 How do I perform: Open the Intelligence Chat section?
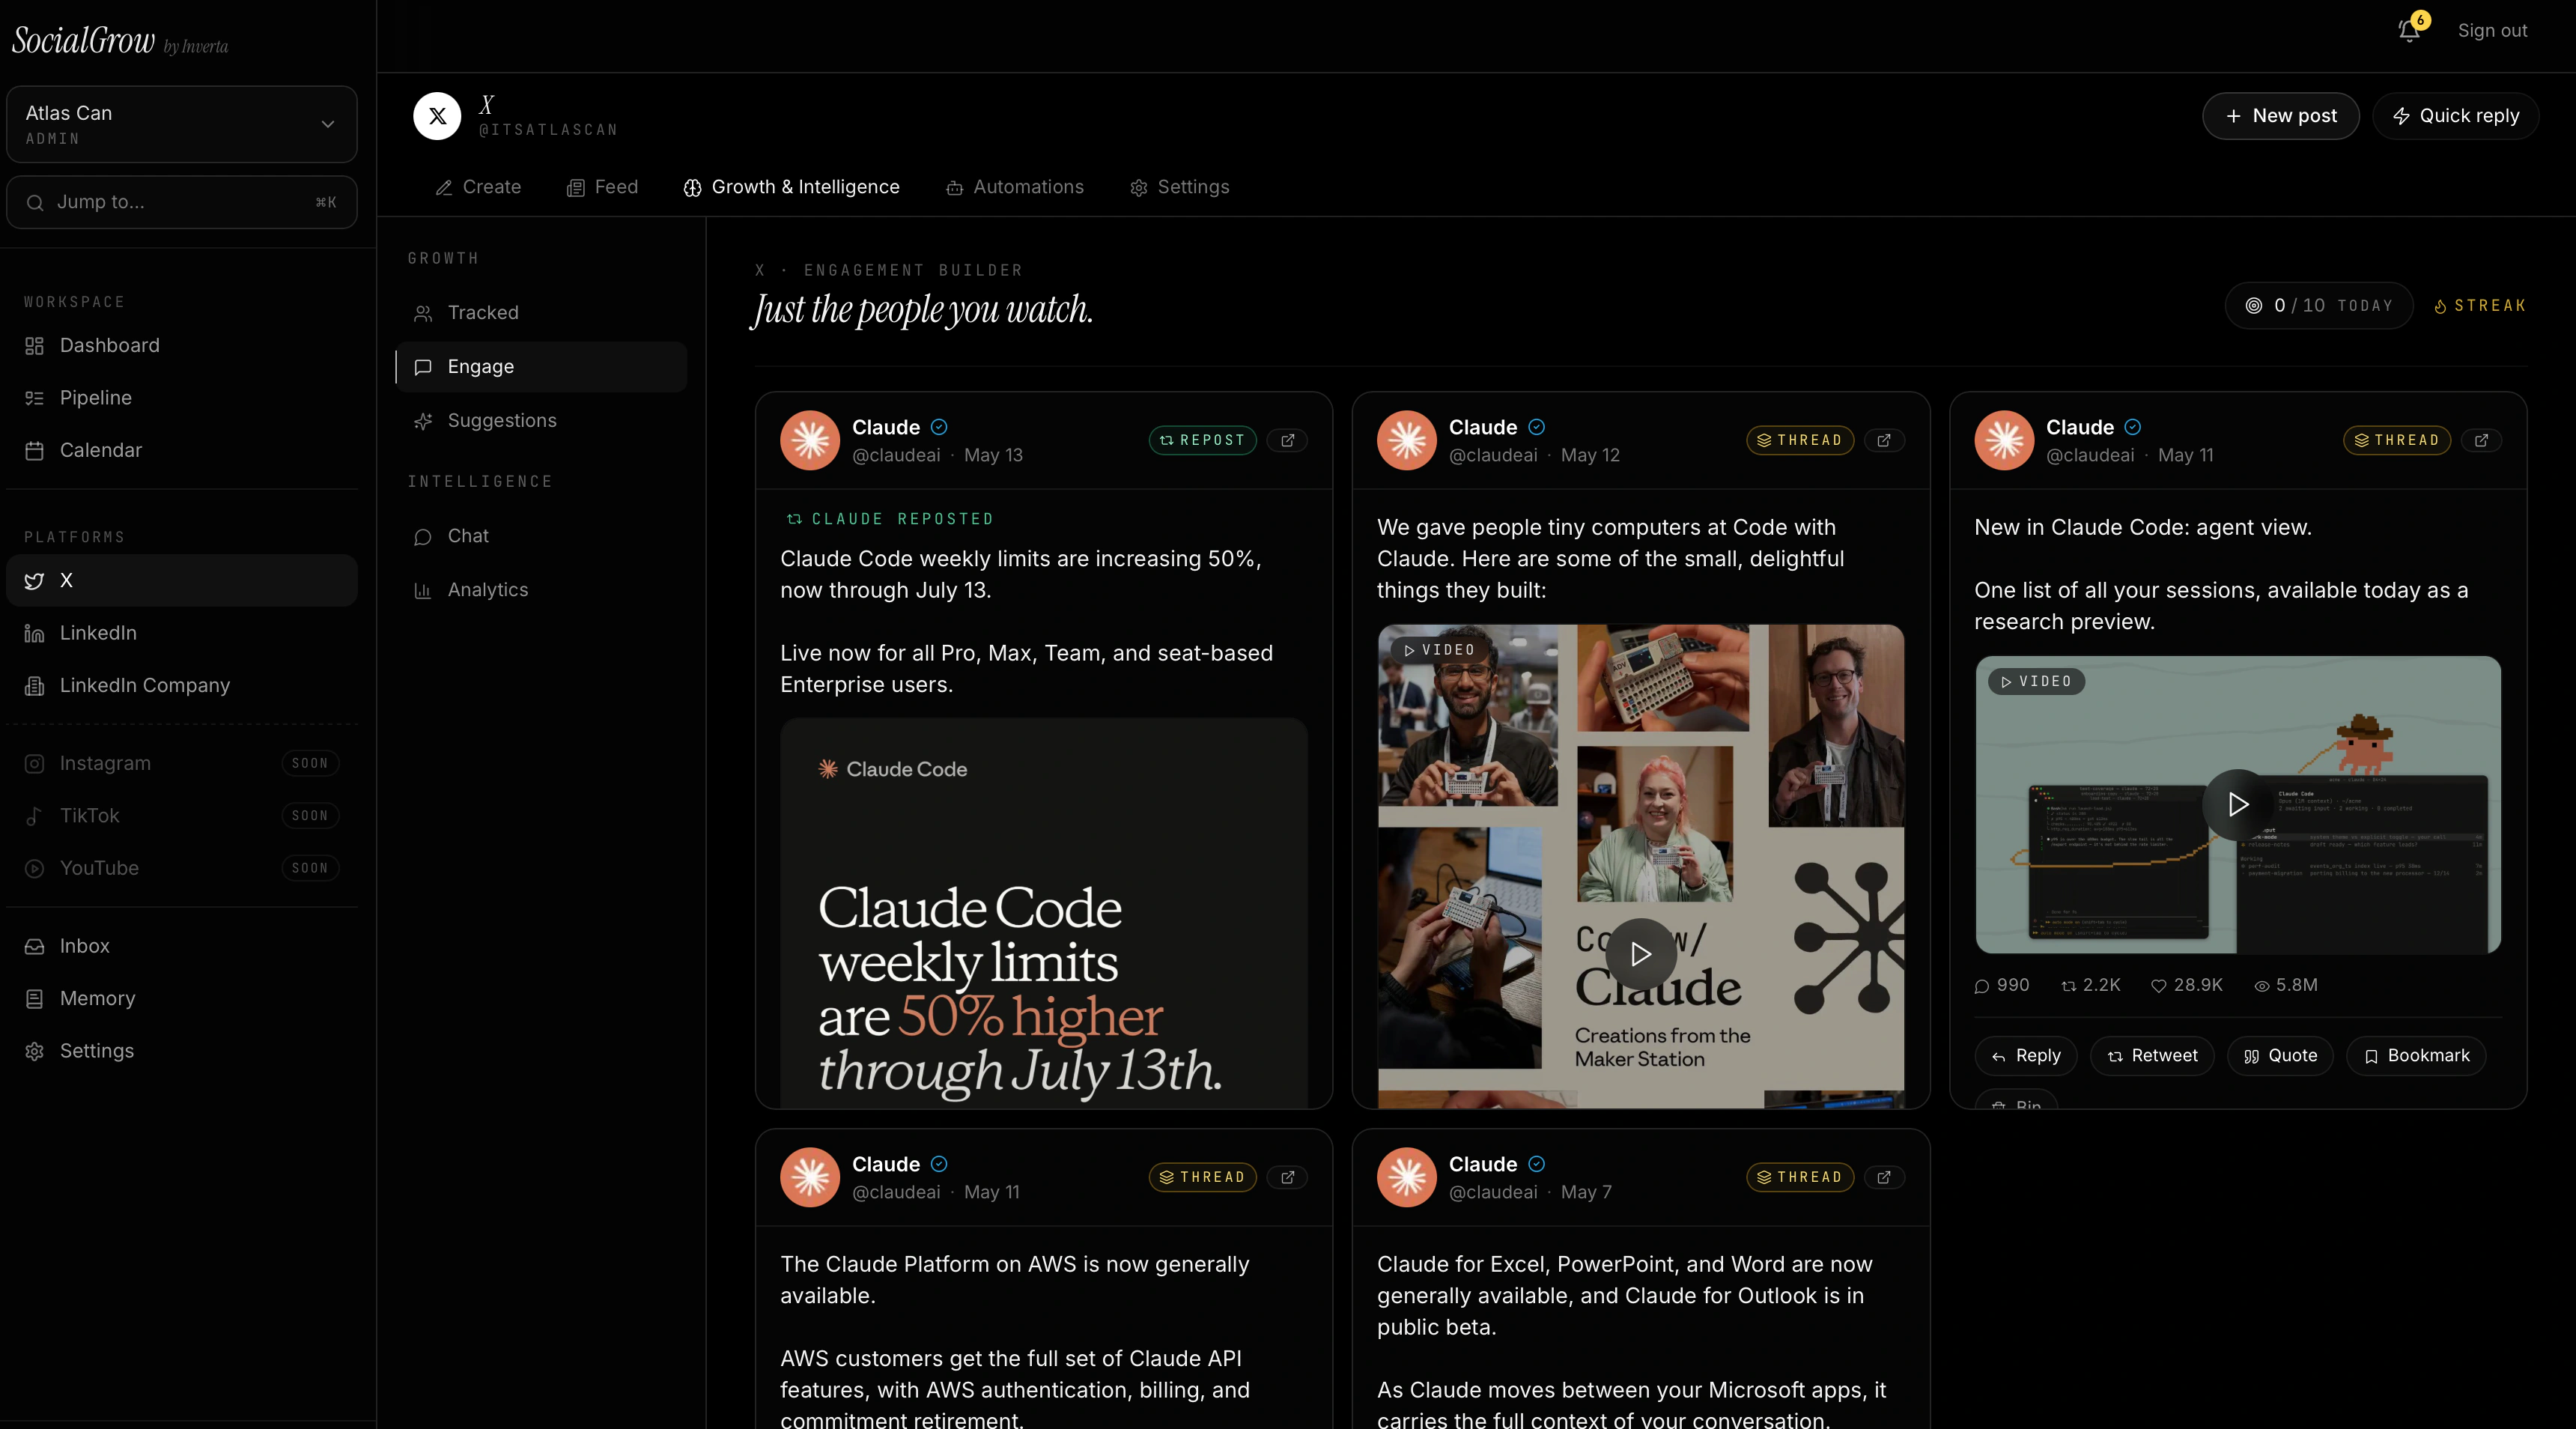[541, 536]
